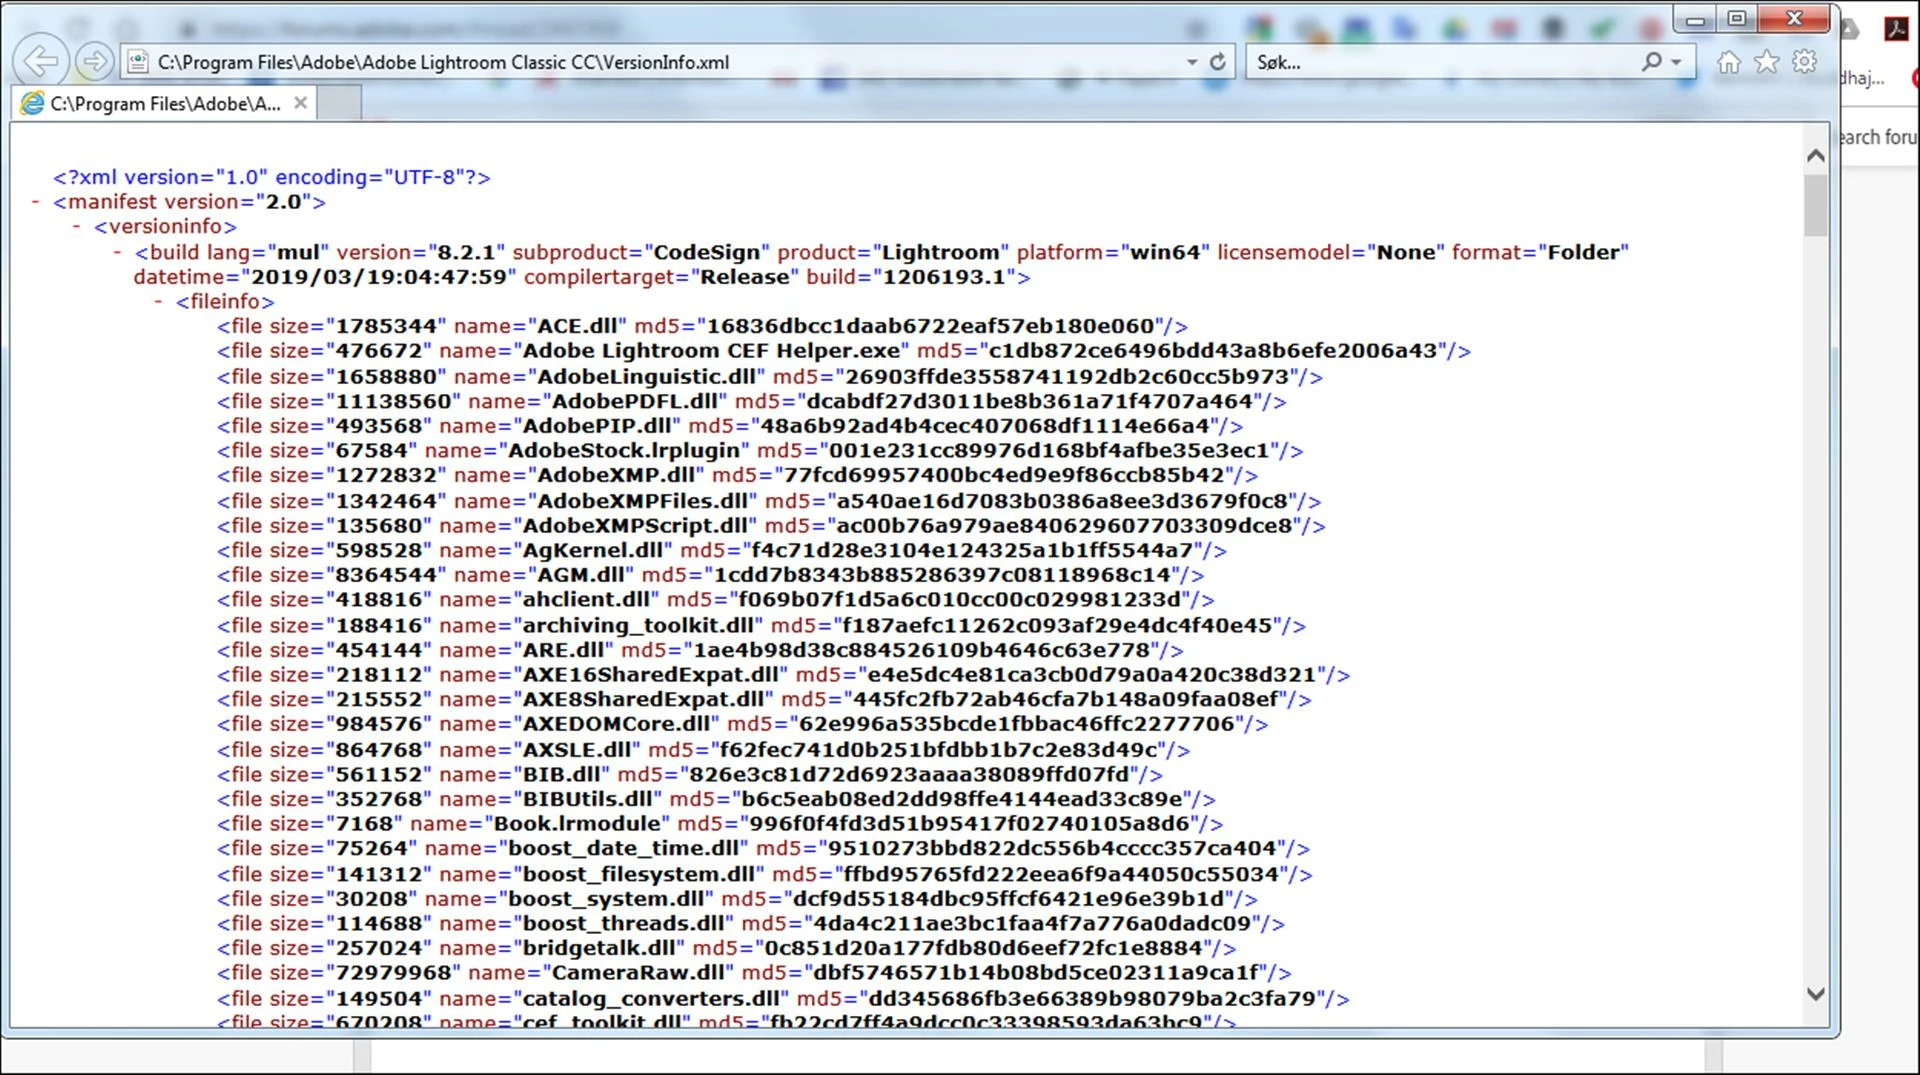Open the address bar autocomplete dropdown
Screen dimensions: 1920x1075
click(1191, 62)
